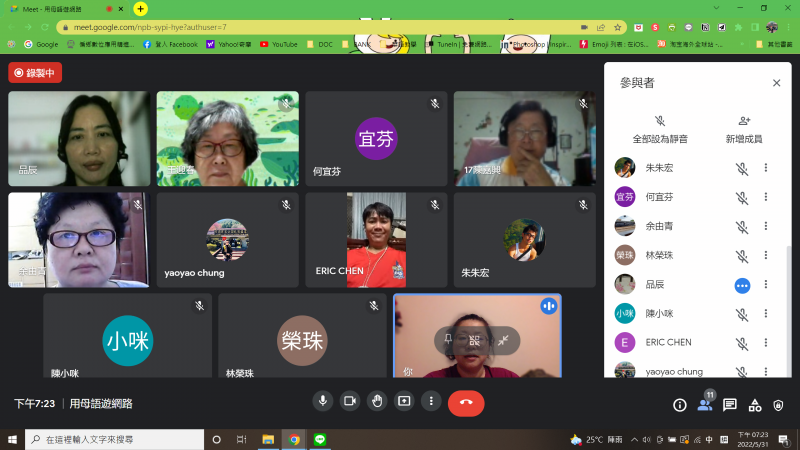Open host controls shield icon
Screen dimensions: 800x450
(778, 405)
